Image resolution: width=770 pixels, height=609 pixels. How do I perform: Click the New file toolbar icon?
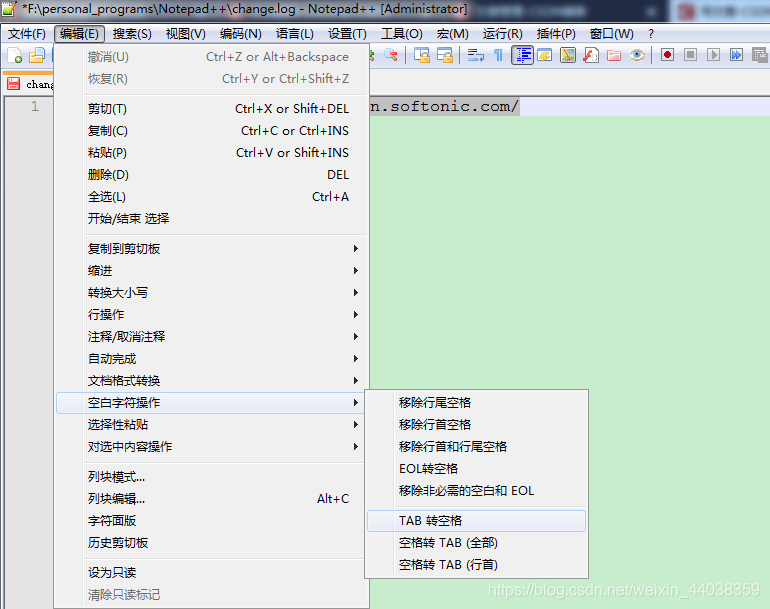[x=14, y=55]
